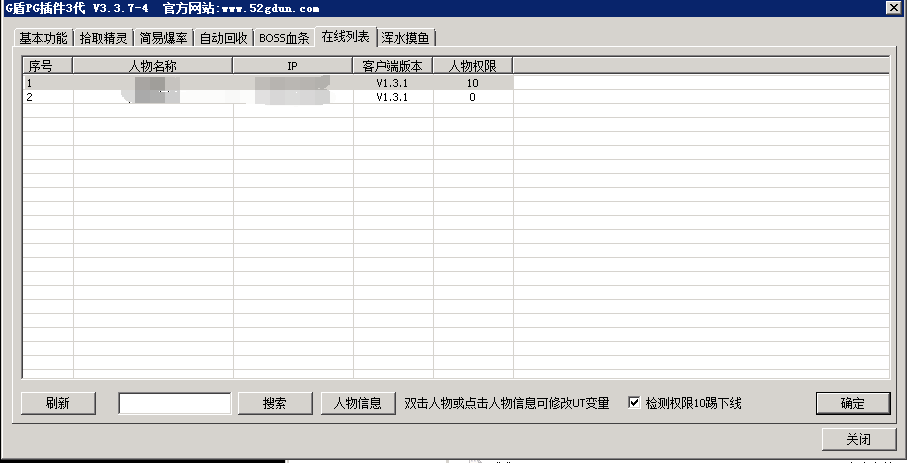Sort by the 客户端版本 column header
The height and width of the screenshot is (463, 907).
point(393,66)
